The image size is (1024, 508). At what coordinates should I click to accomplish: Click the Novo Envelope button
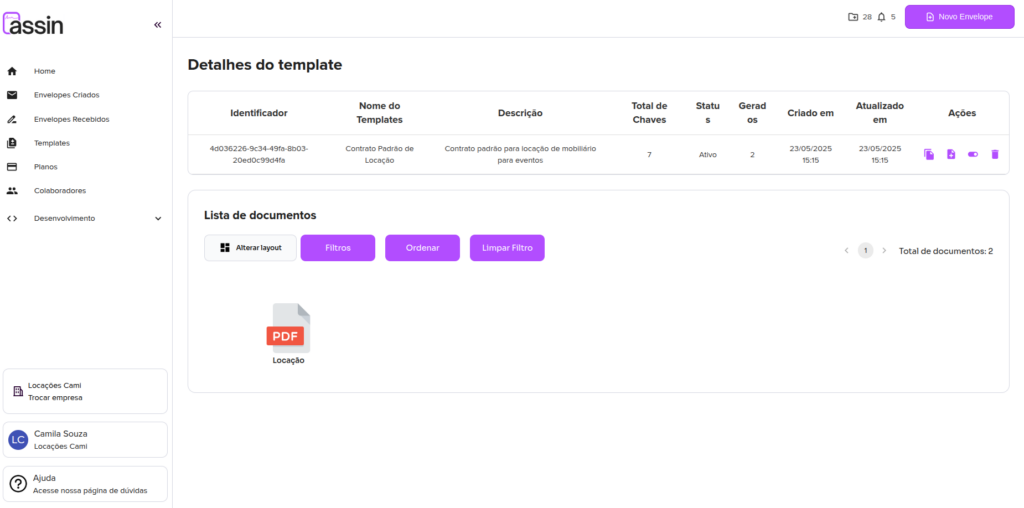point(959,17)
